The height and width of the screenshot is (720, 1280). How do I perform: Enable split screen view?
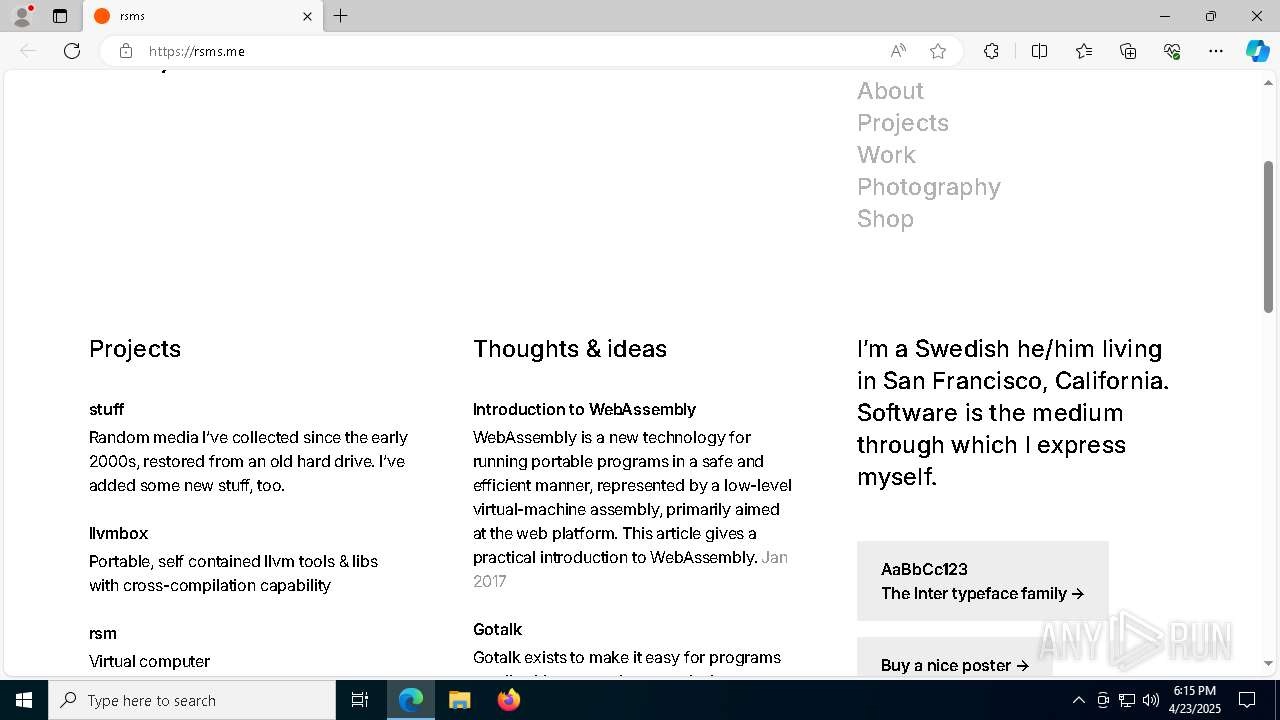pos(1039,51)
